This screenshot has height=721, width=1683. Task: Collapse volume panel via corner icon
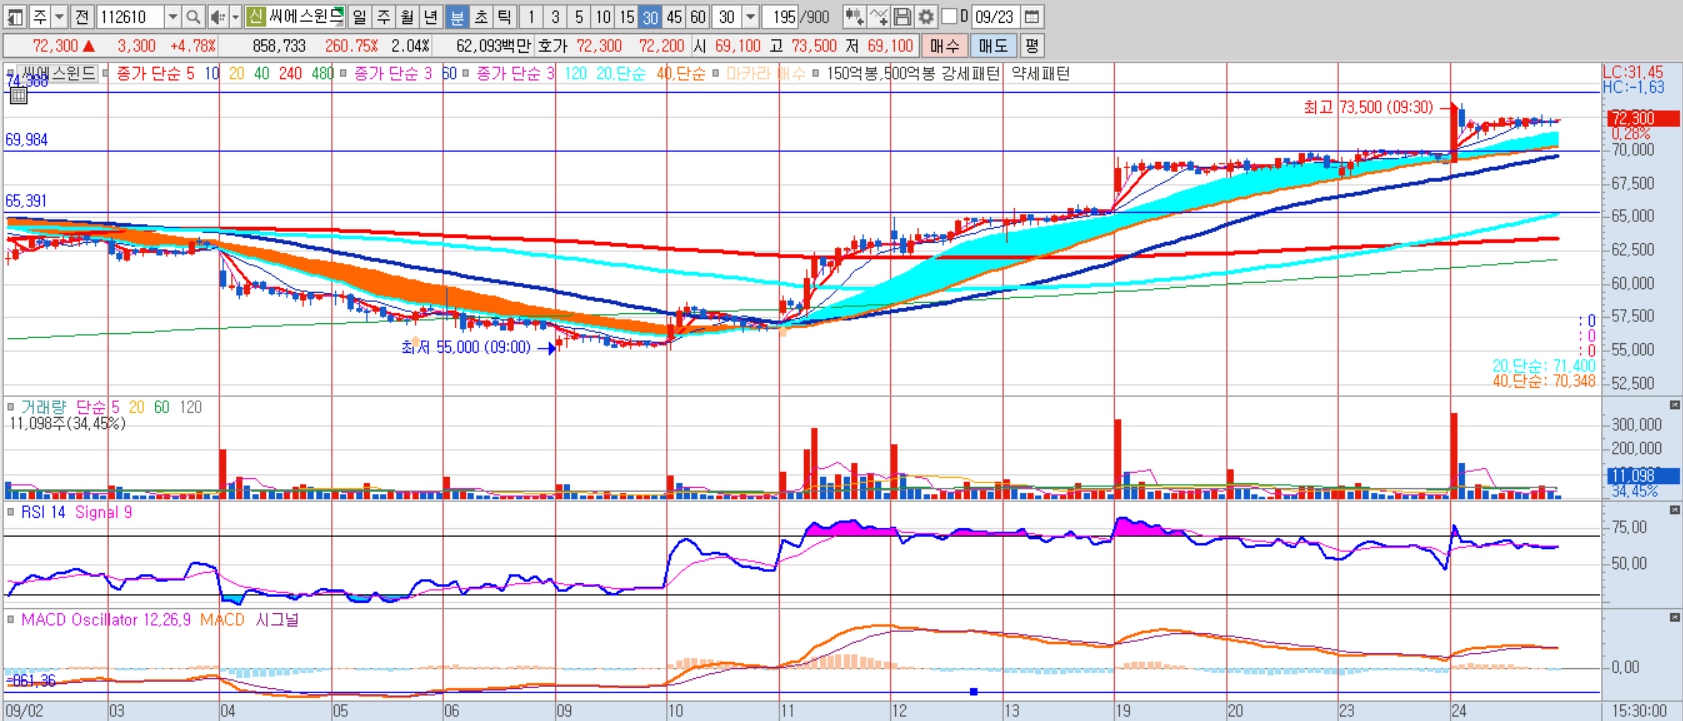[x=1675, y=405]
